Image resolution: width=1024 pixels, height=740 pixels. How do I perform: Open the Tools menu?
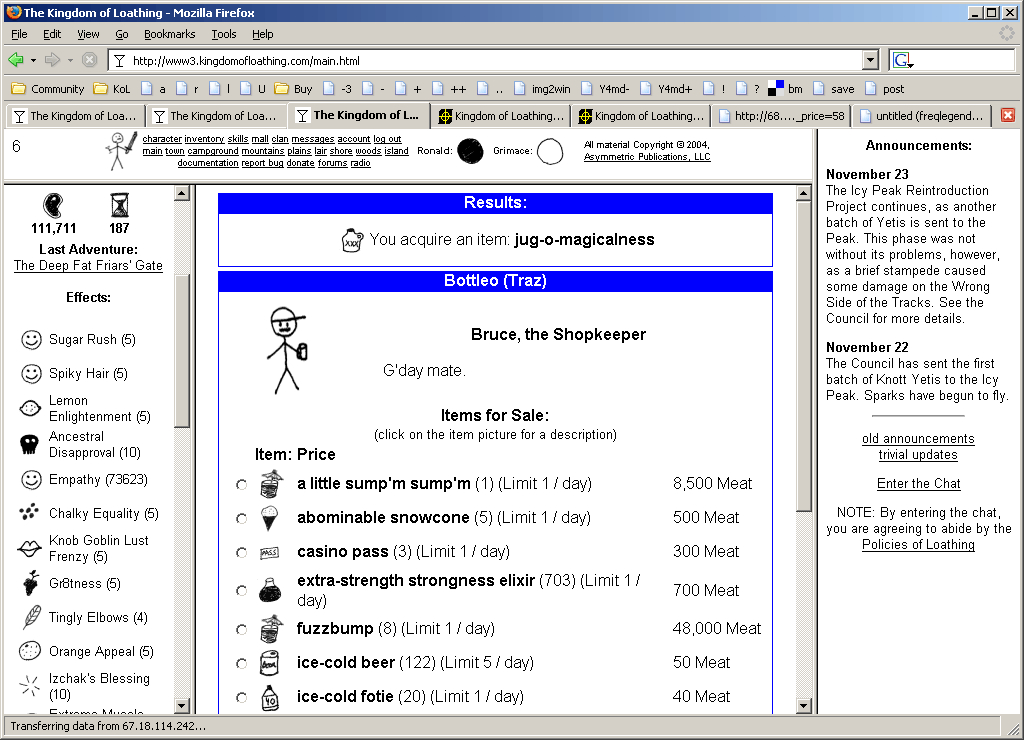pos(223,34)
